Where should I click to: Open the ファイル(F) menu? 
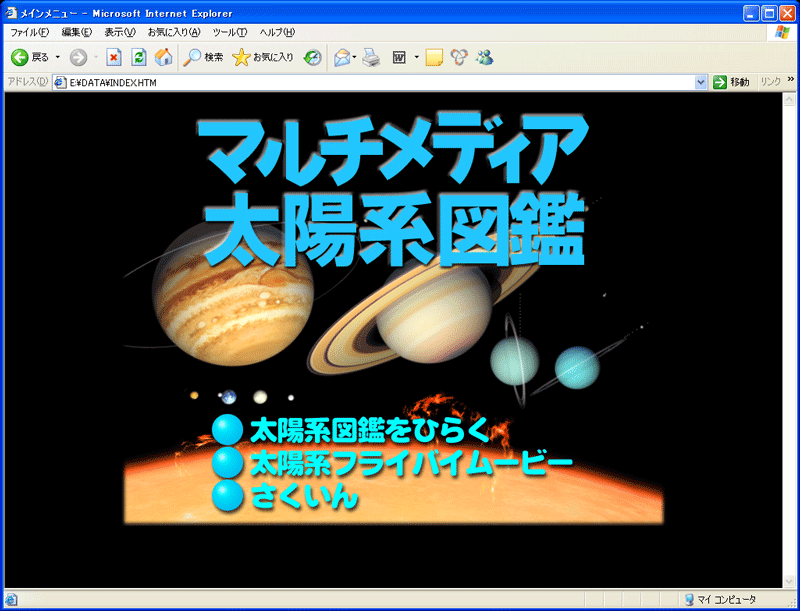pos(30,32)
